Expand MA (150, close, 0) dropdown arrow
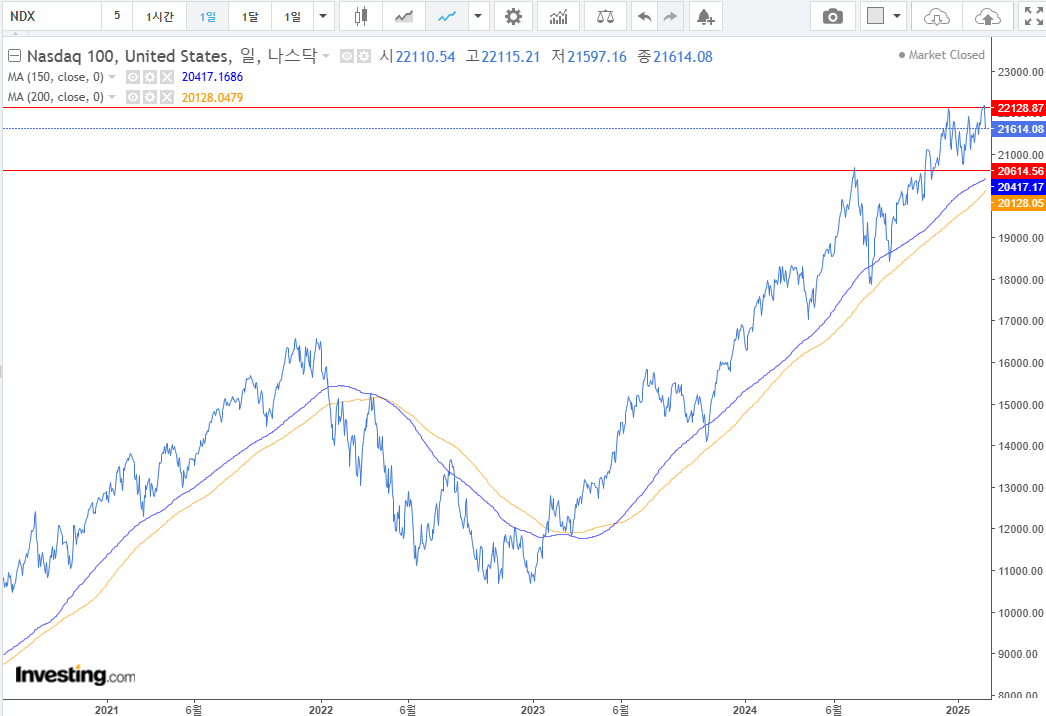Screen dimensions: 1046x716 pos(112,77)
